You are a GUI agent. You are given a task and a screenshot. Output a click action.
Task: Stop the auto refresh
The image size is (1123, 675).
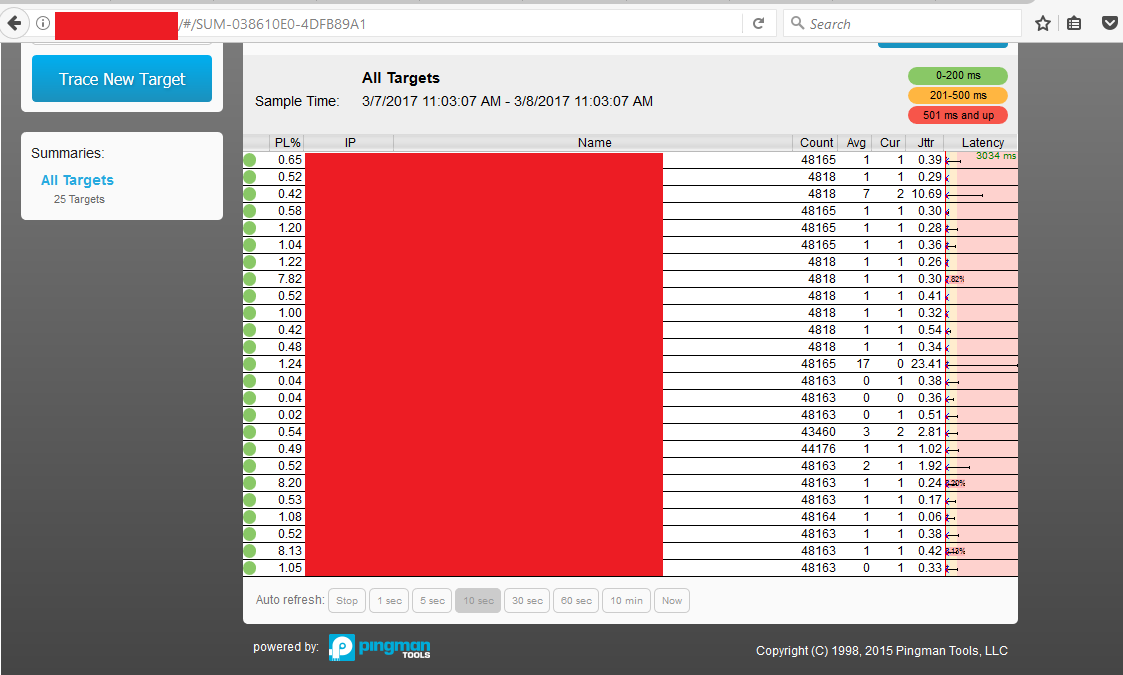pyautogui.click(x=346, y=600)
